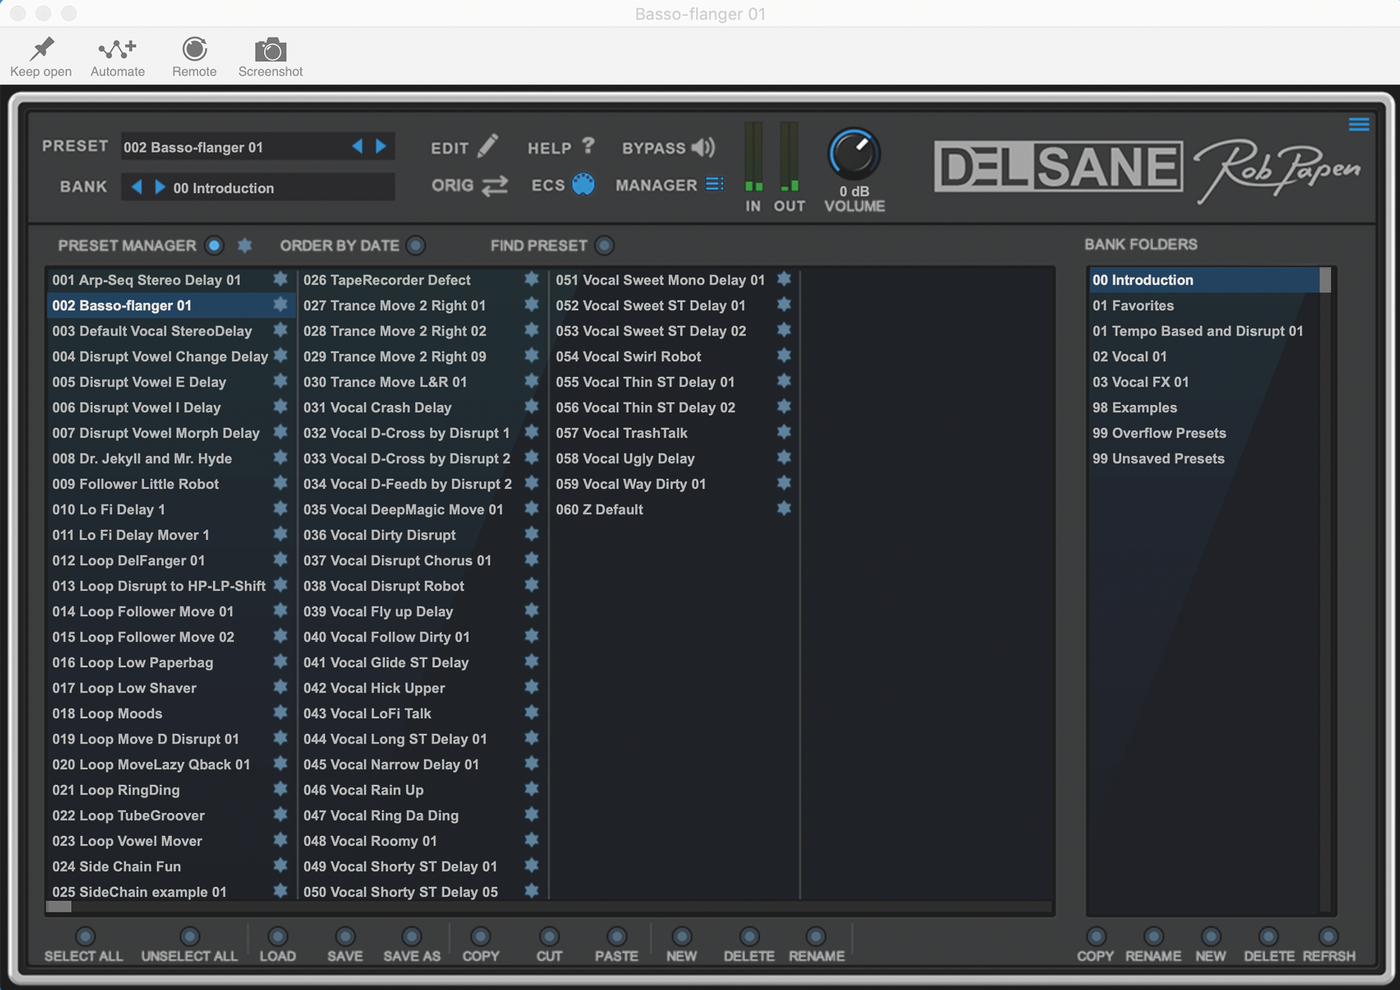This screenshot has height=990, width=1400.
Task: Take a Screenshot with camera icon
Action: coord(270,49)
